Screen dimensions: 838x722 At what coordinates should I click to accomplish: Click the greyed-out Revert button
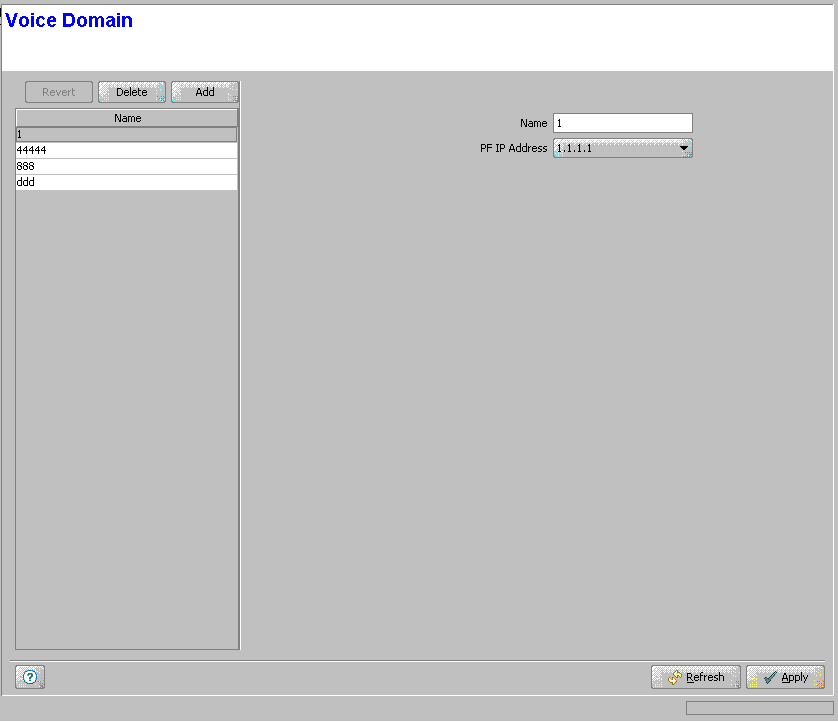58,92
